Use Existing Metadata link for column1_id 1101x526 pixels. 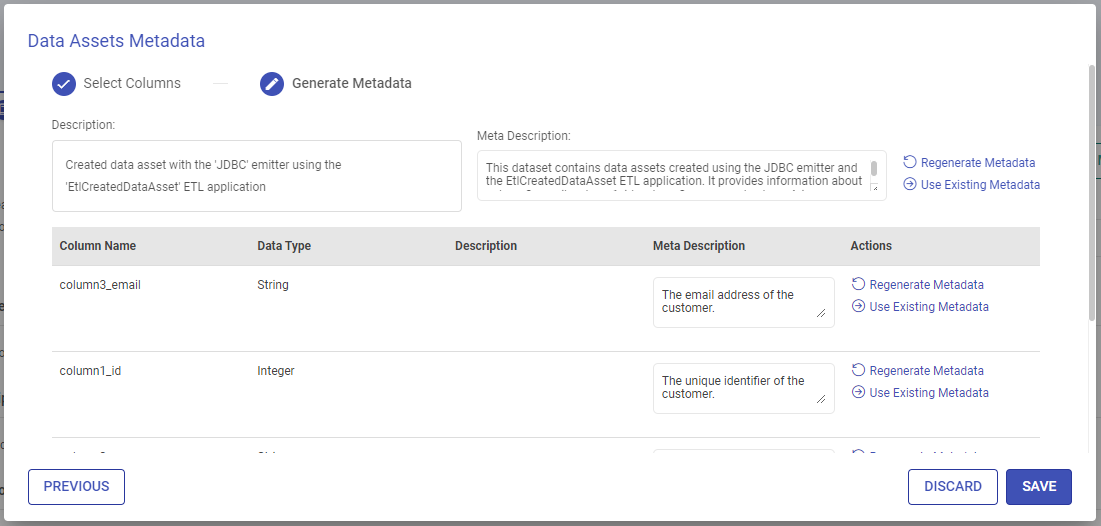click(929, 393)
